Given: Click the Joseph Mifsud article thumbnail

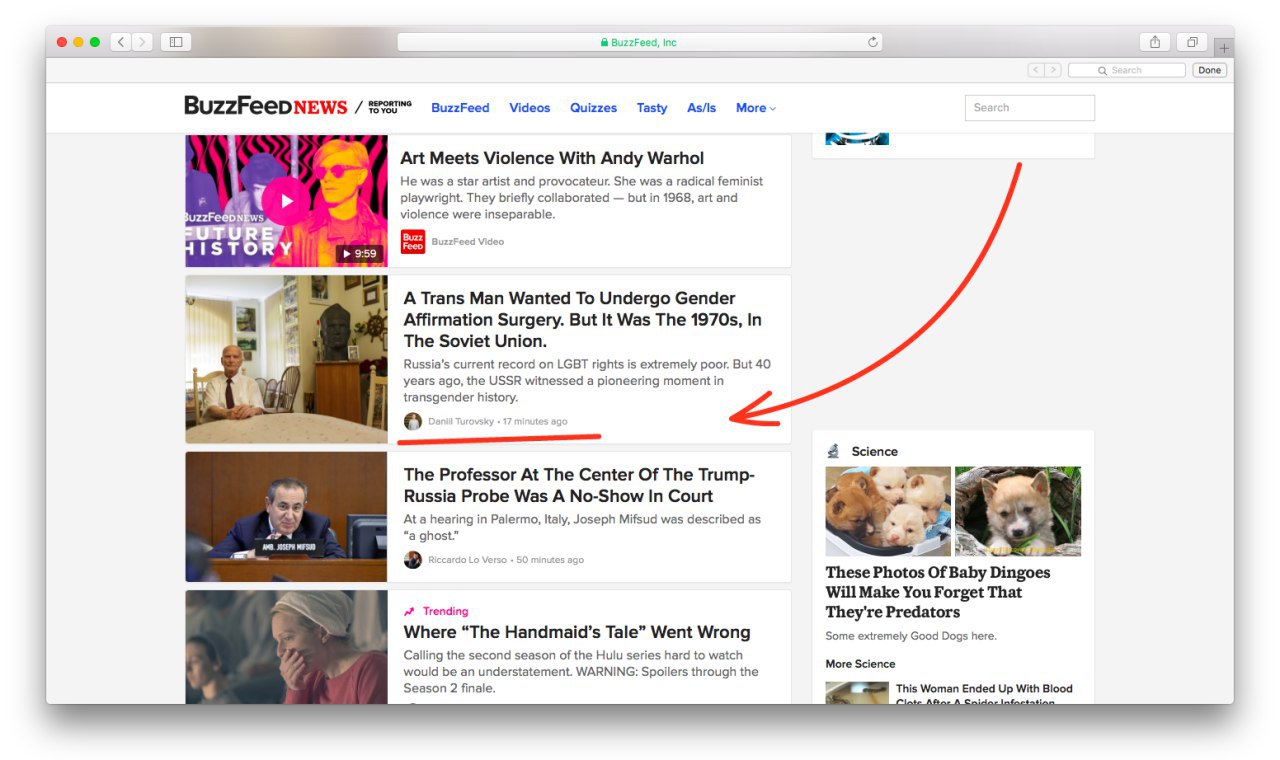Looking at the screenshot, I should tap(286, 516).
